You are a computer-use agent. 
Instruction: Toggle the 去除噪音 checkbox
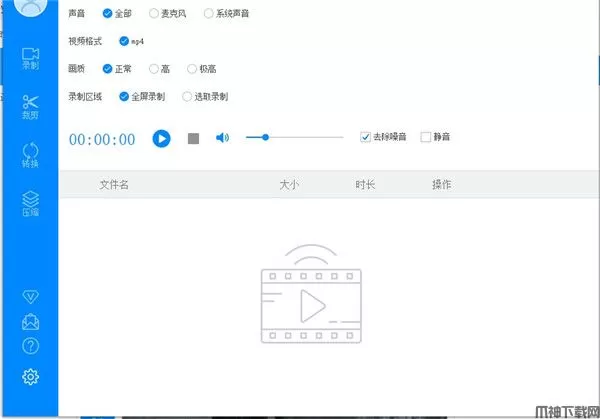[383, 137]
